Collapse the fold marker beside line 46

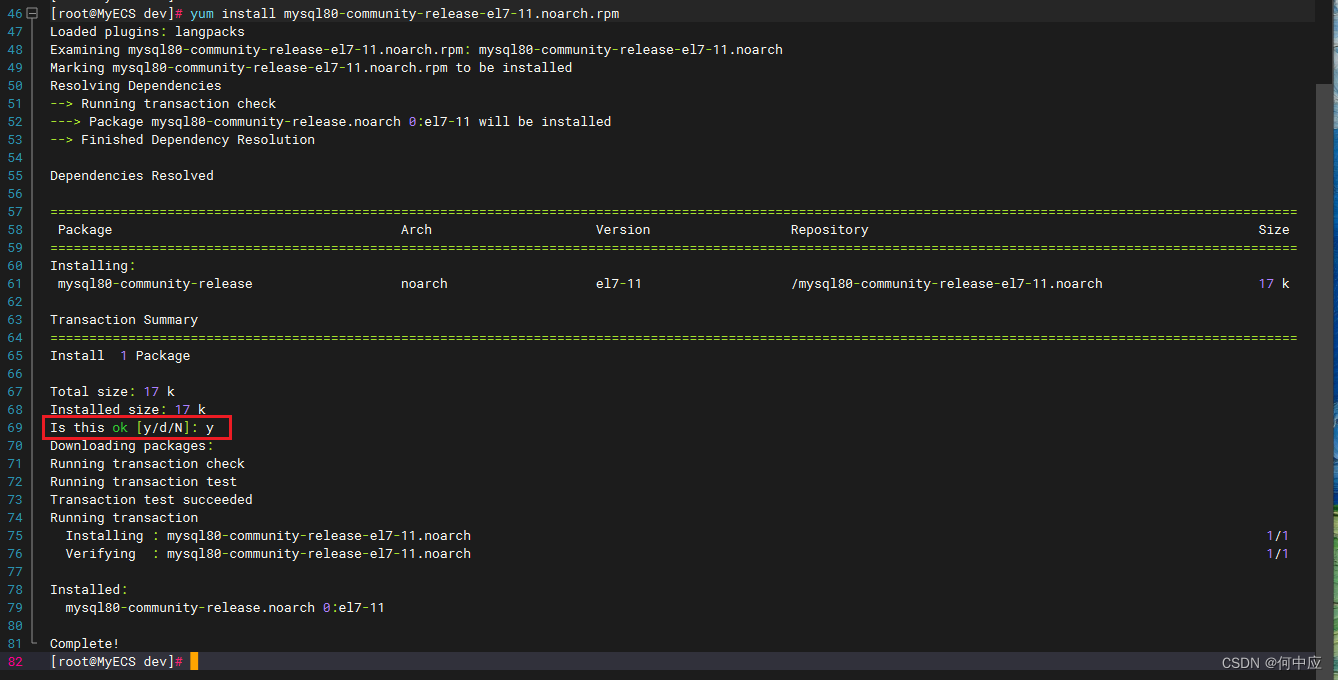coord(32,14)
